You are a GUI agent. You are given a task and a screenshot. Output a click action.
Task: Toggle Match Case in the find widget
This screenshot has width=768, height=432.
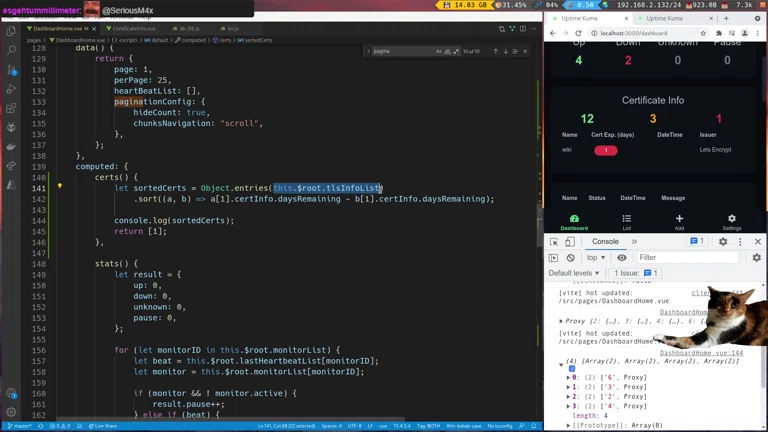coord(439,51)
